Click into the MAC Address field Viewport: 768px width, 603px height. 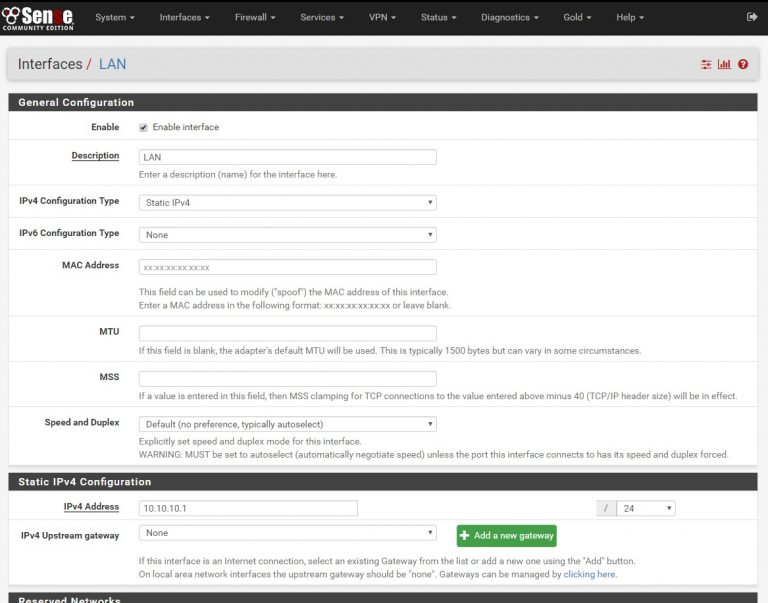click(288, 267)
